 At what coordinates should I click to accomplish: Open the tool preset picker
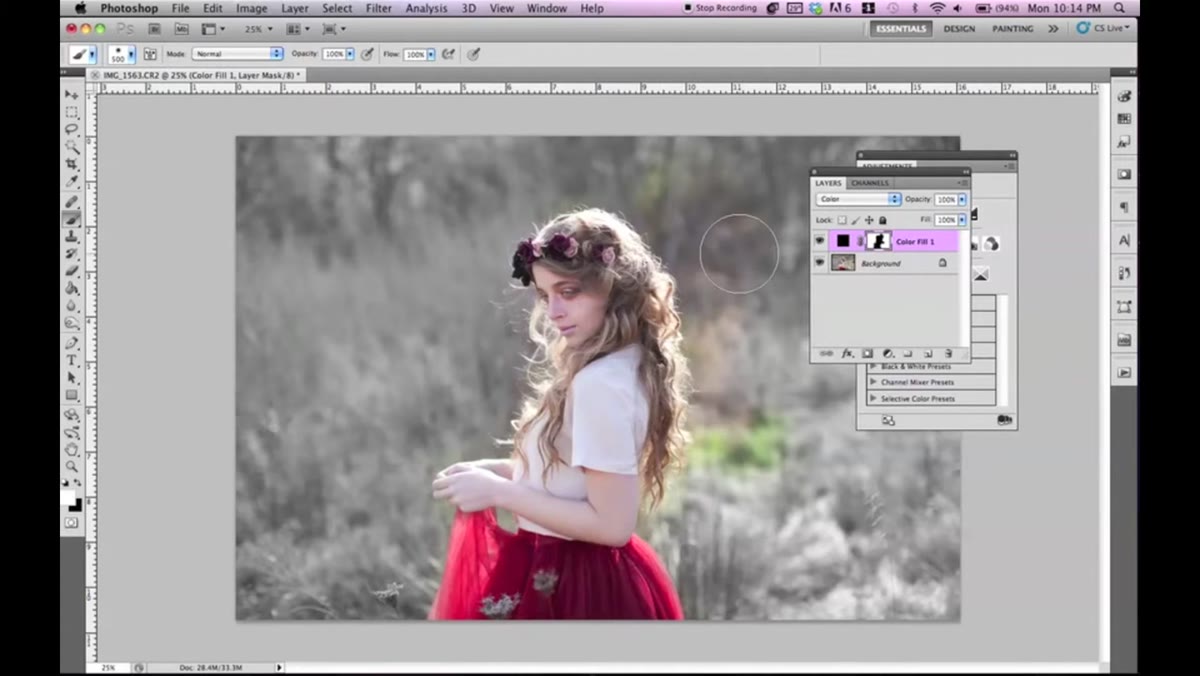point(82,54)
